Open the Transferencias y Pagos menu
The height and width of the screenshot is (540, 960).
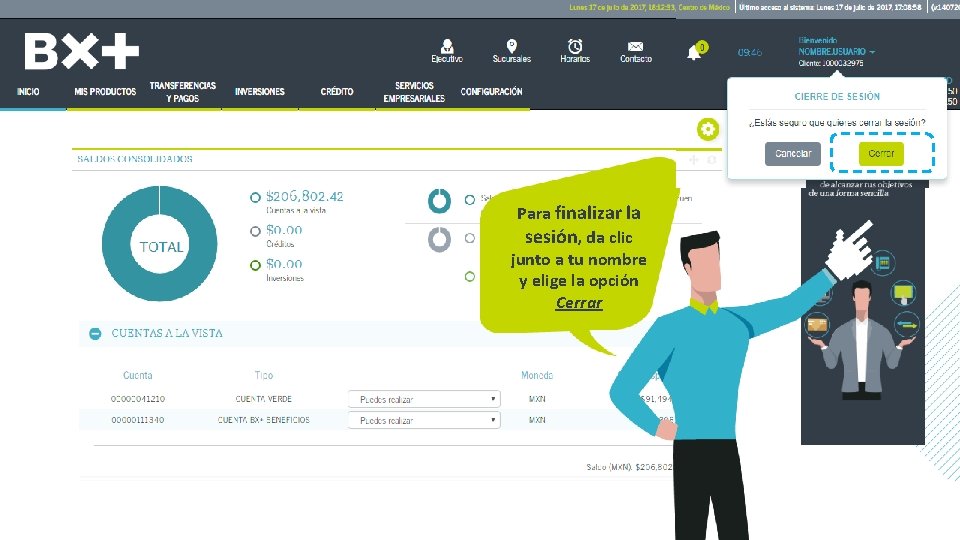pyautogui.click(x=182, y=92)
